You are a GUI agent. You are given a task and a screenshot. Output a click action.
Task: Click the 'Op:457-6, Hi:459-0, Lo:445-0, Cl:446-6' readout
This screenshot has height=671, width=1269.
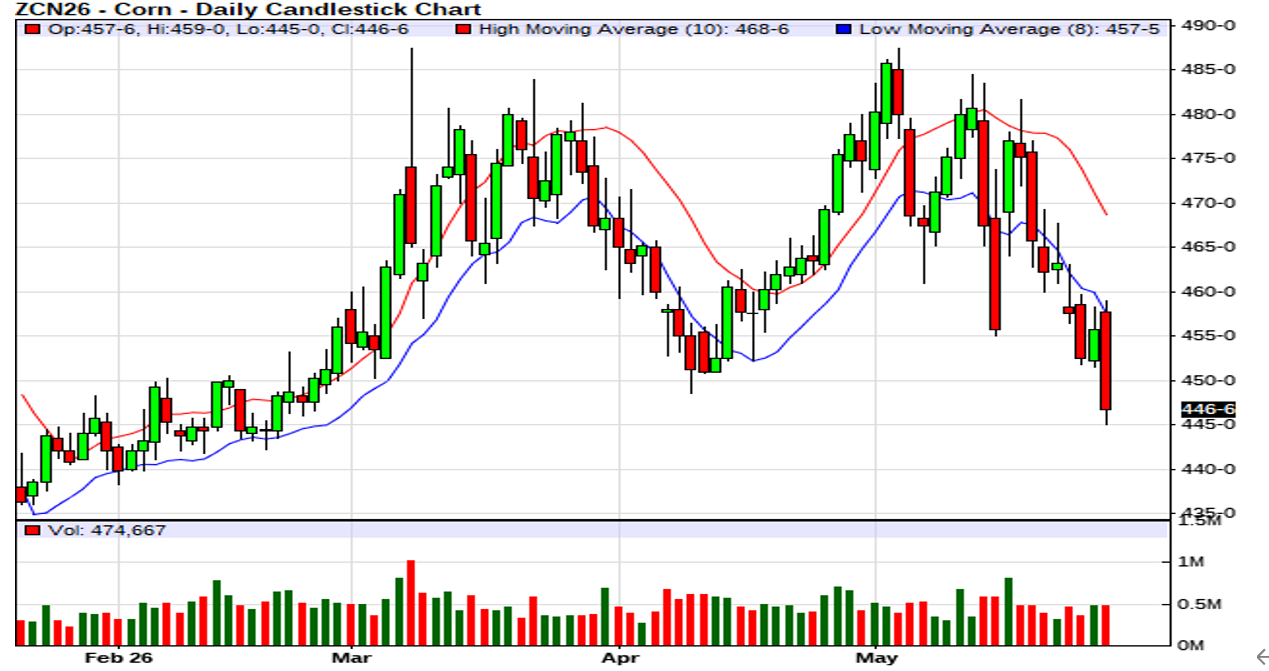pyautogui.click(x=228, y=30)
